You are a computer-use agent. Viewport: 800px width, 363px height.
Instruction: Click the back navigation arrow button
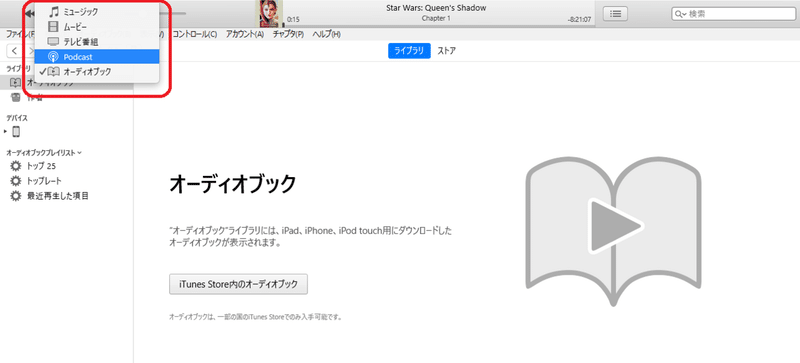[x=15, y=51]
